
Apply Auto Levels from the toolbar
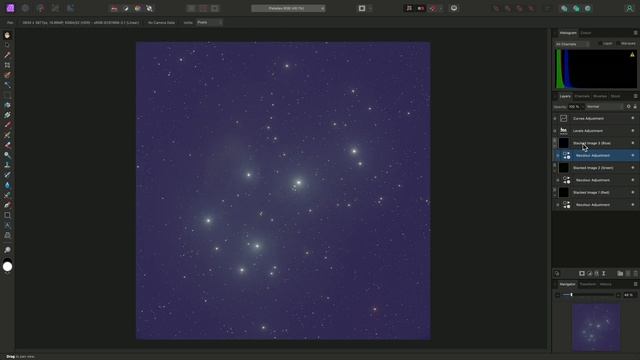(114, 8)
